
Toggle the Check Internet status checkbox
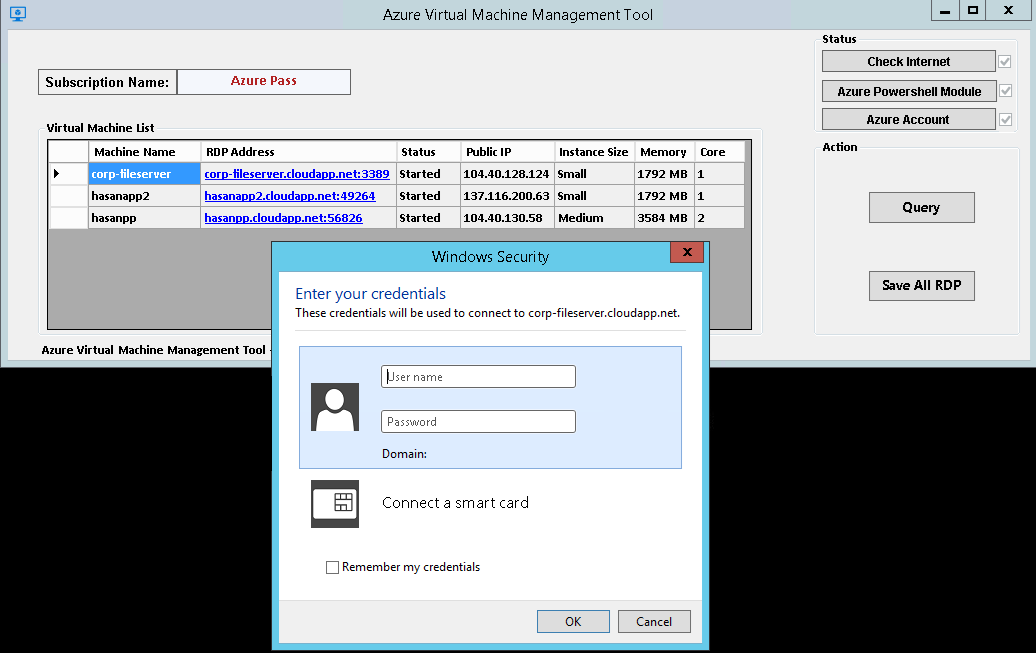coord(1005,61)
